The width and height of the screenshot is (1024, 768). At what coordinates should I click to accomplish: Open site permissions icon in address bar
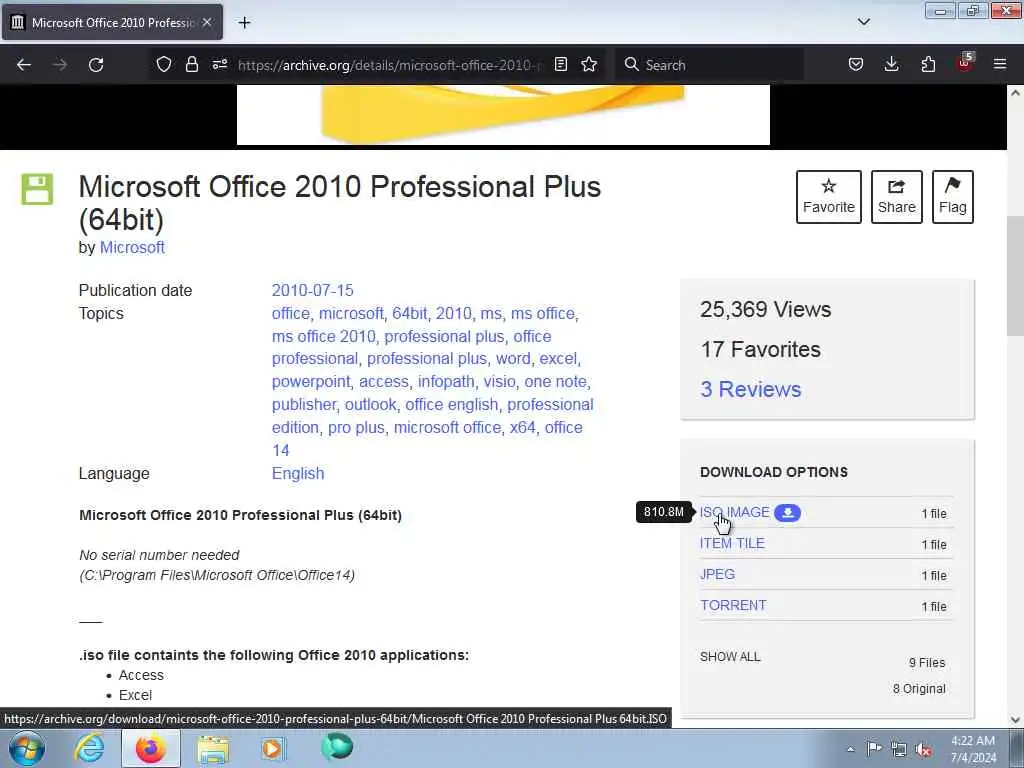pyautogui.click(x=219, y=64)
